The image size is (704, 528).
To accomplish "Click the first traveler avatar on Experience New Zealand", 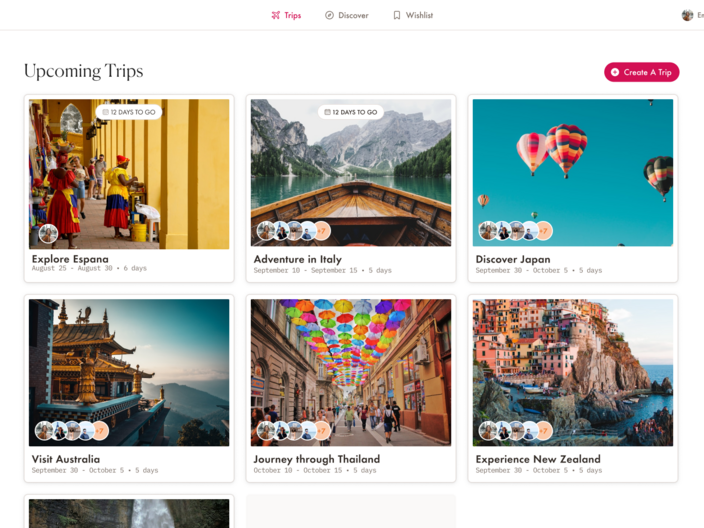I will (488, 431).
